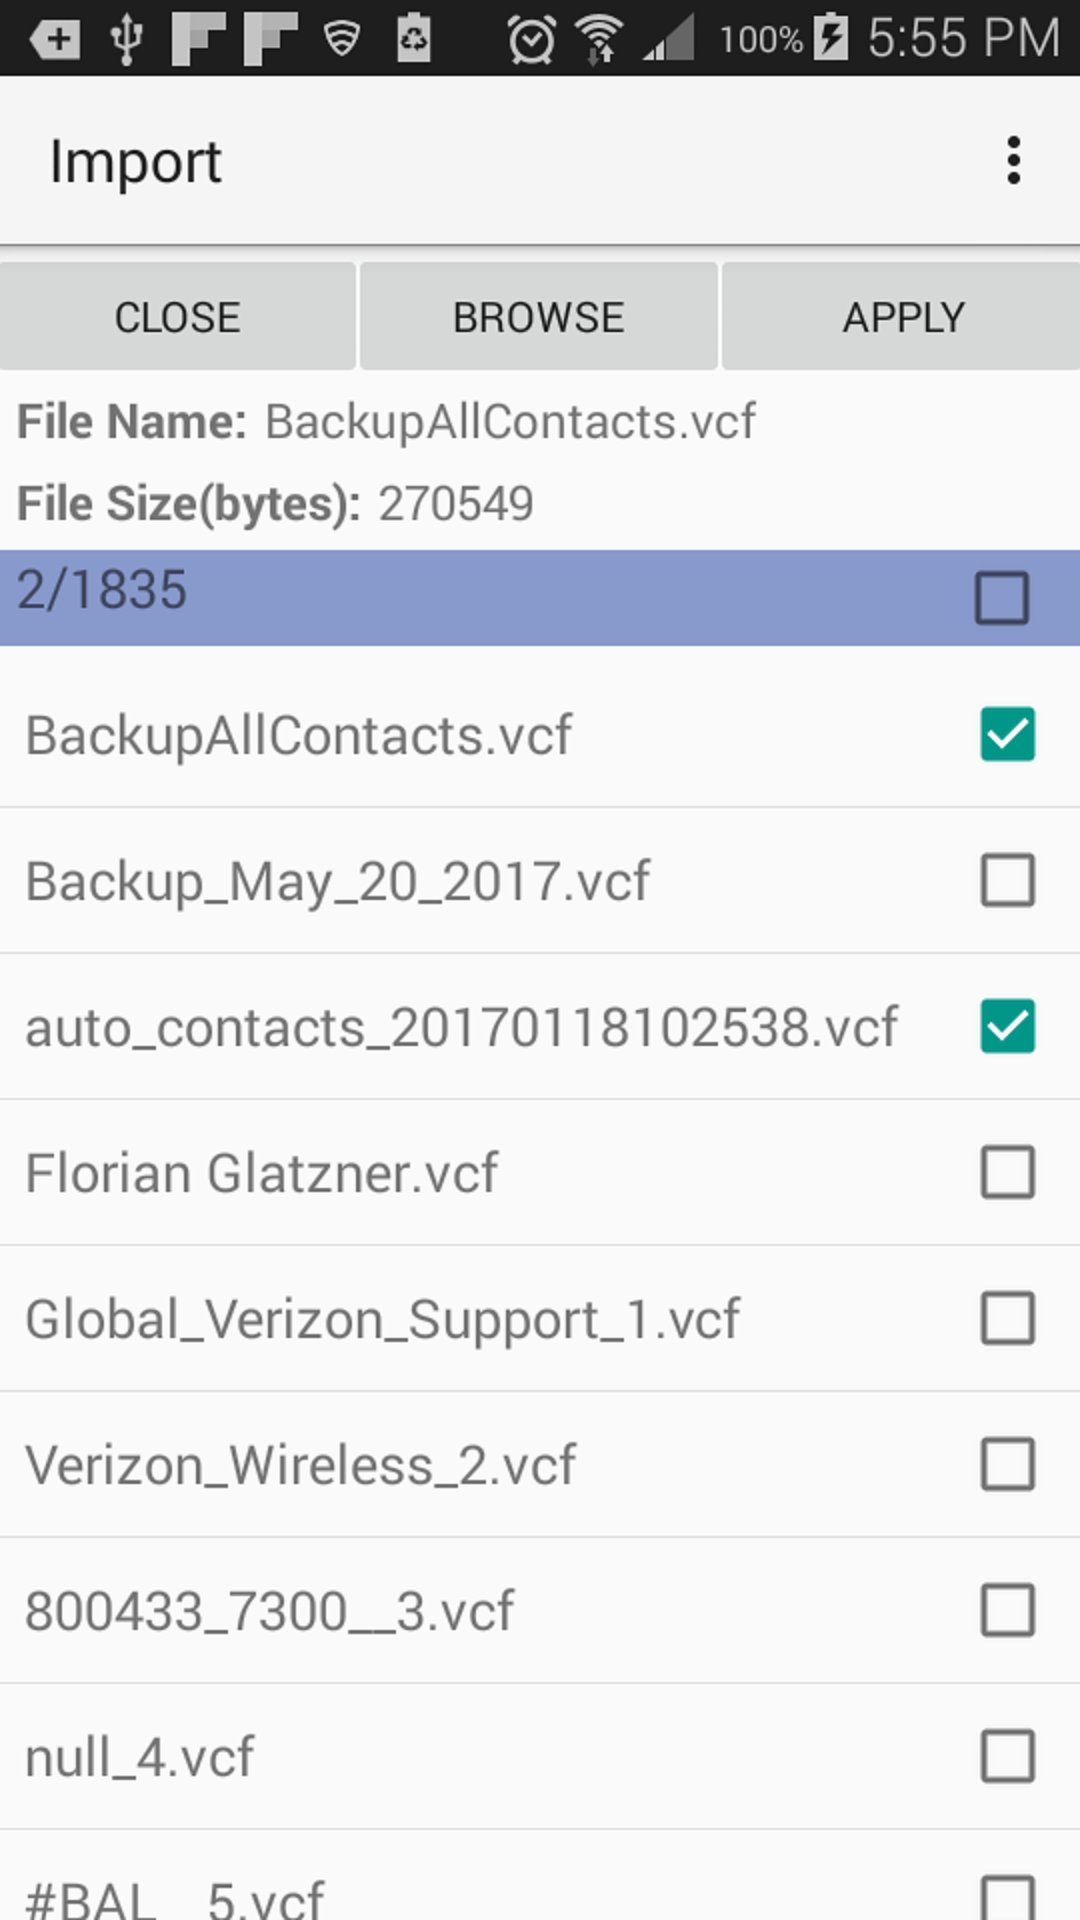Tap the APPLY button

[x=899, y=316]
